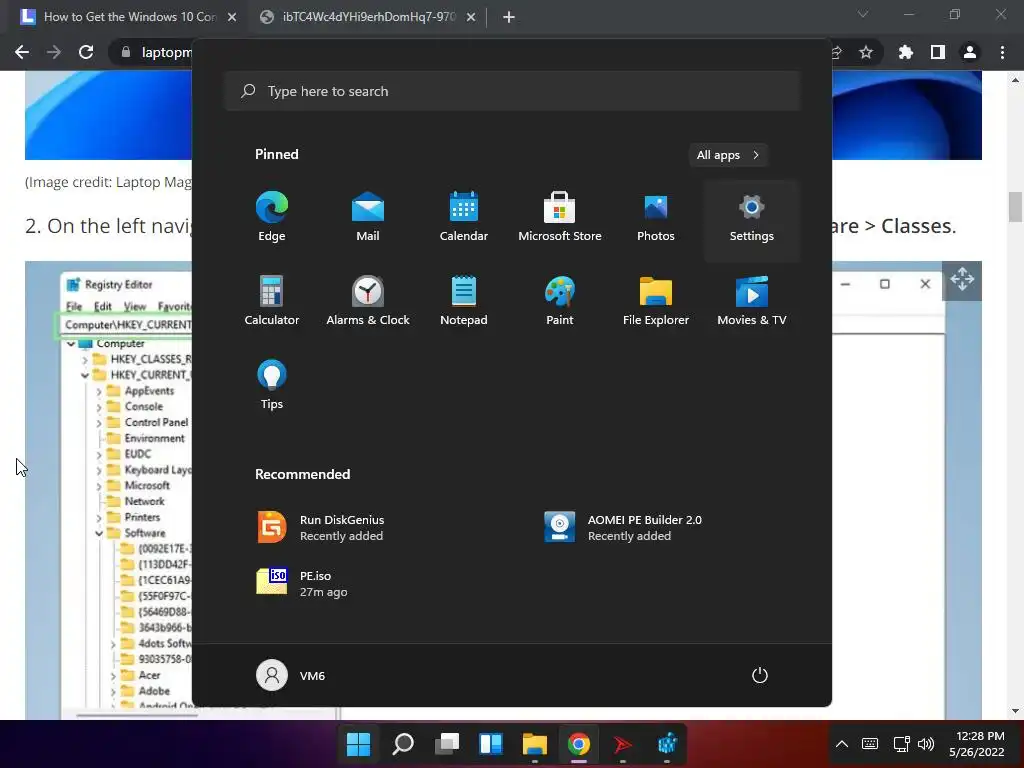This screenshot has width=1024, height=768.
Task: Switch to the How to Get the Windows 10 tab
Action: click(127, 17)
